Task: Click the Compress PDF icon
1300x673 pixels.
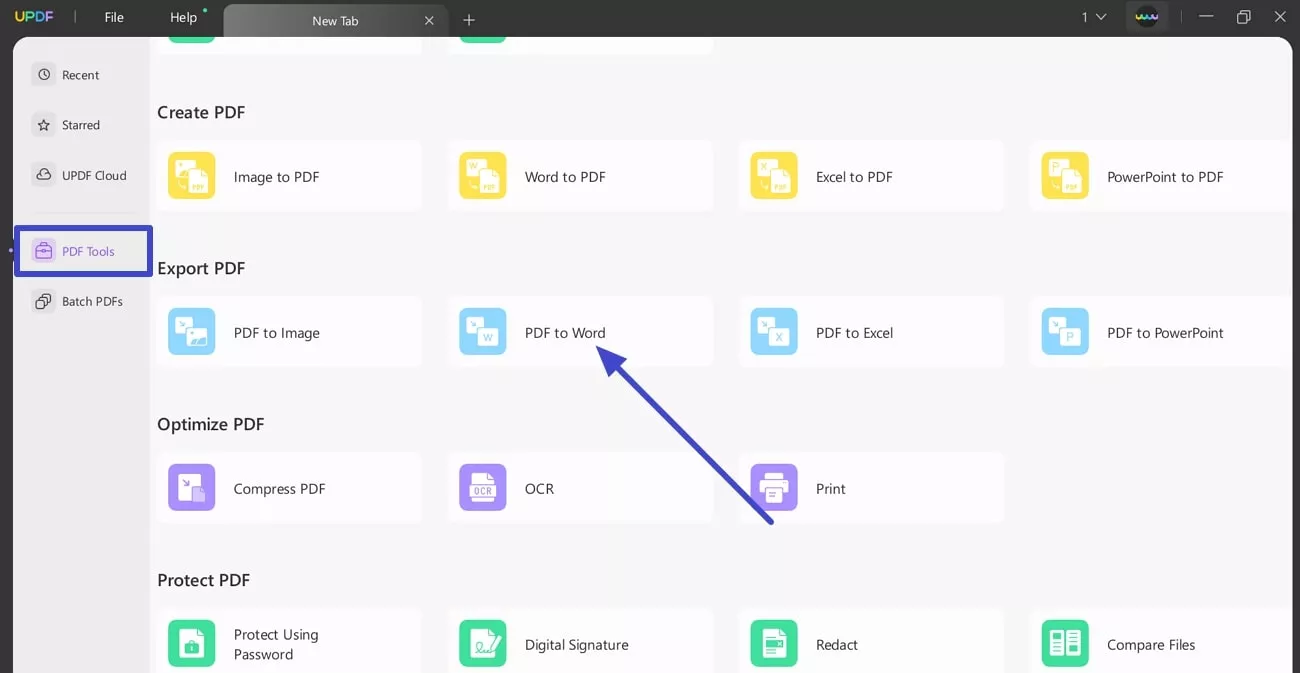Action: pos(191,488)
